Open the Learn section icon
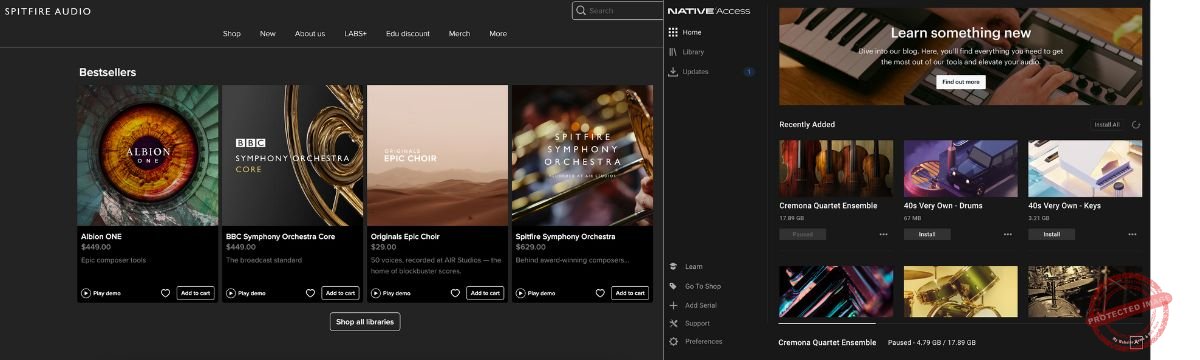 (x=673, y=267)
